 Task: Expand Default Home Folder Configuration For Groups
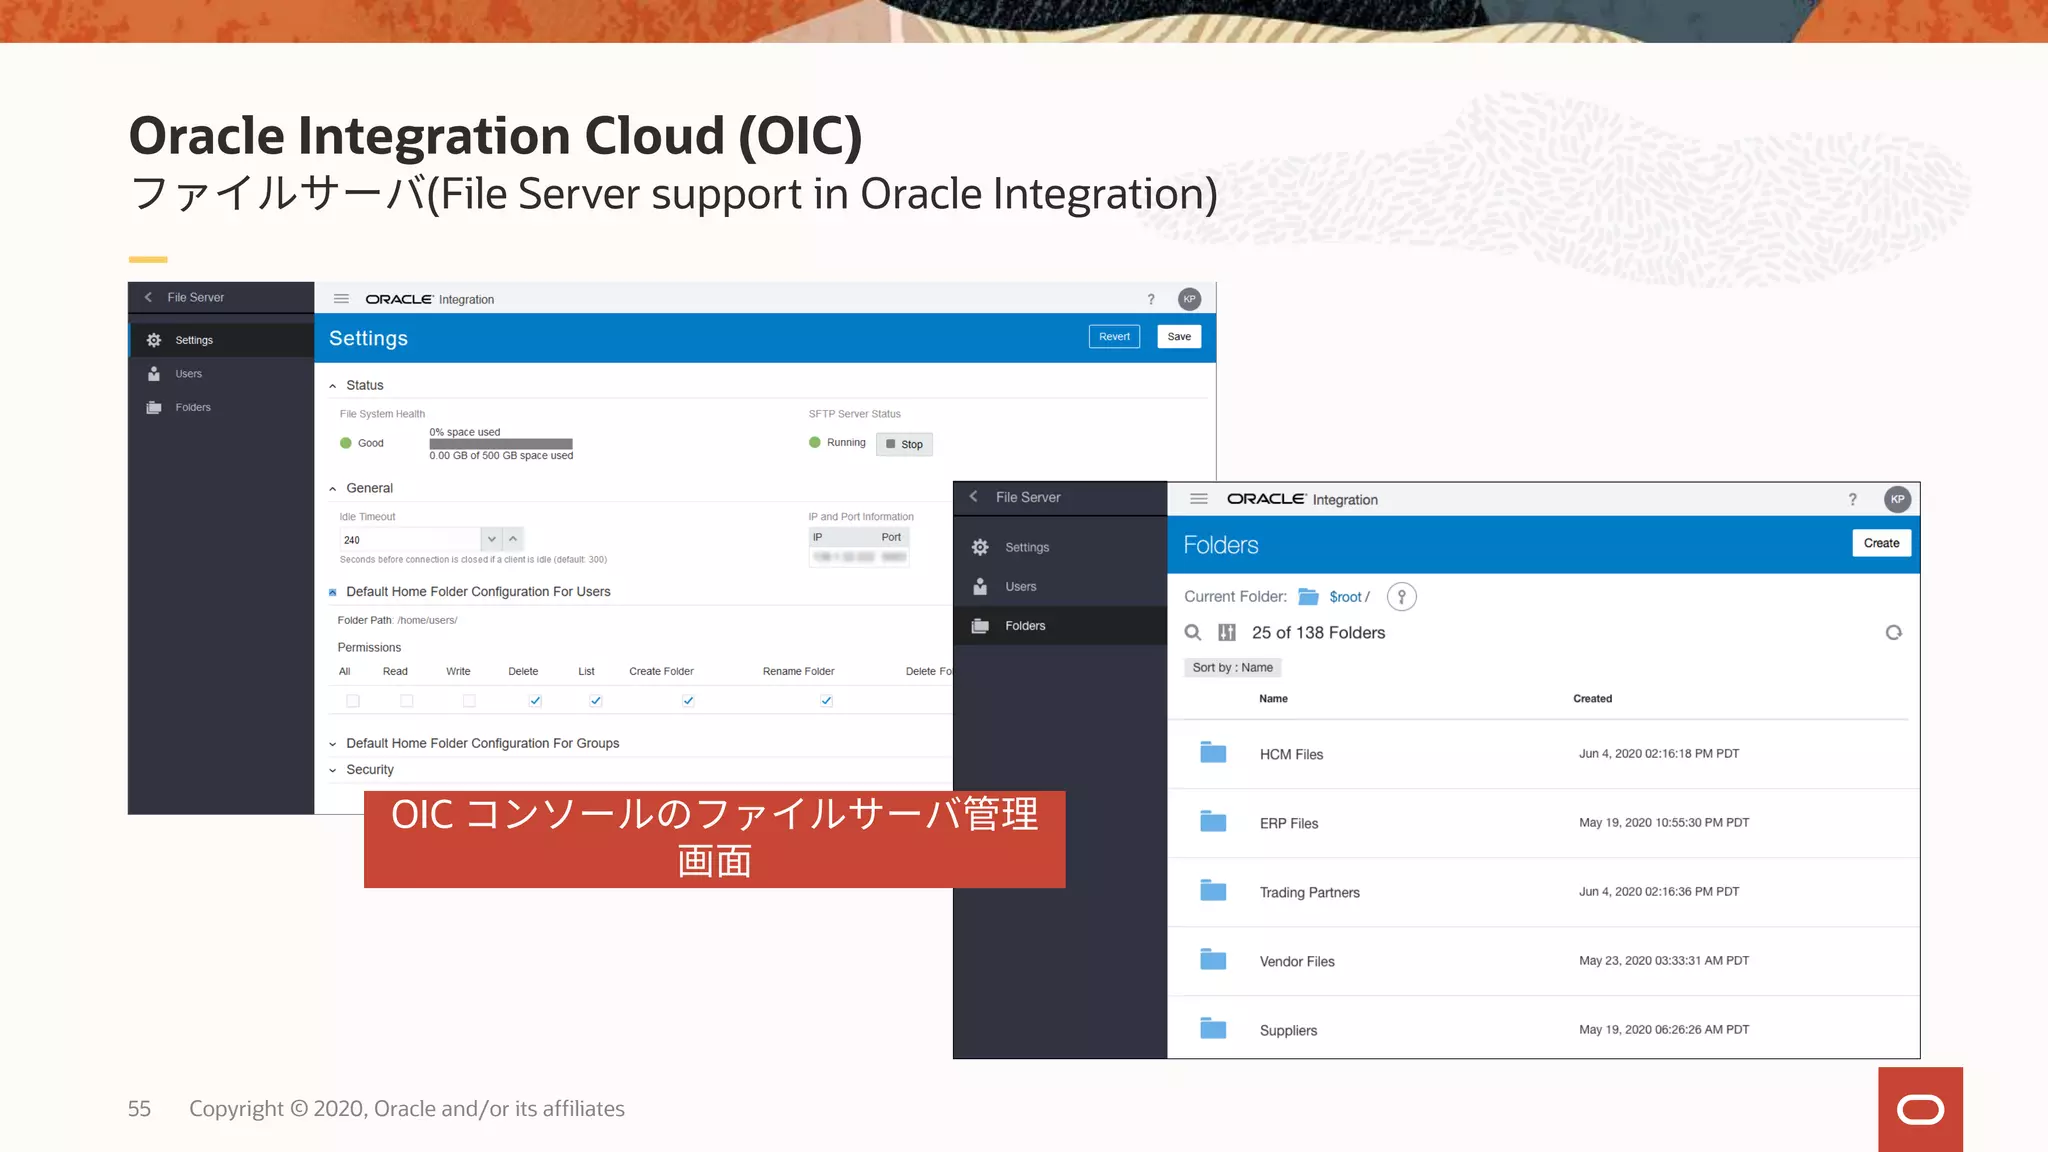click(x=333, y=744)
